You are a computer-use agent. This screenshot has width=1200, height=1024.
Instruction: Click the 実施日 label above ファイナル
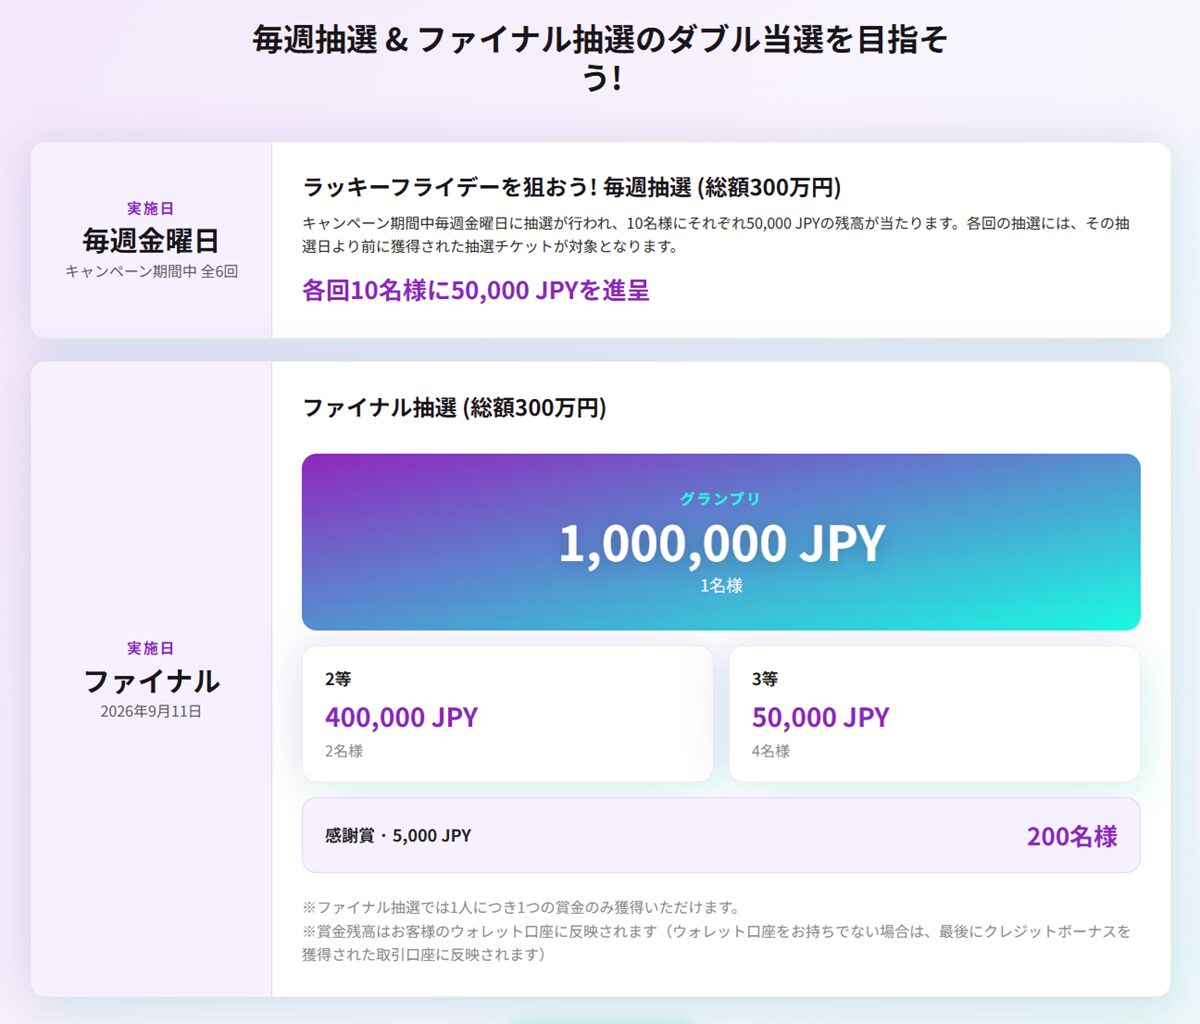pos(151,648)
